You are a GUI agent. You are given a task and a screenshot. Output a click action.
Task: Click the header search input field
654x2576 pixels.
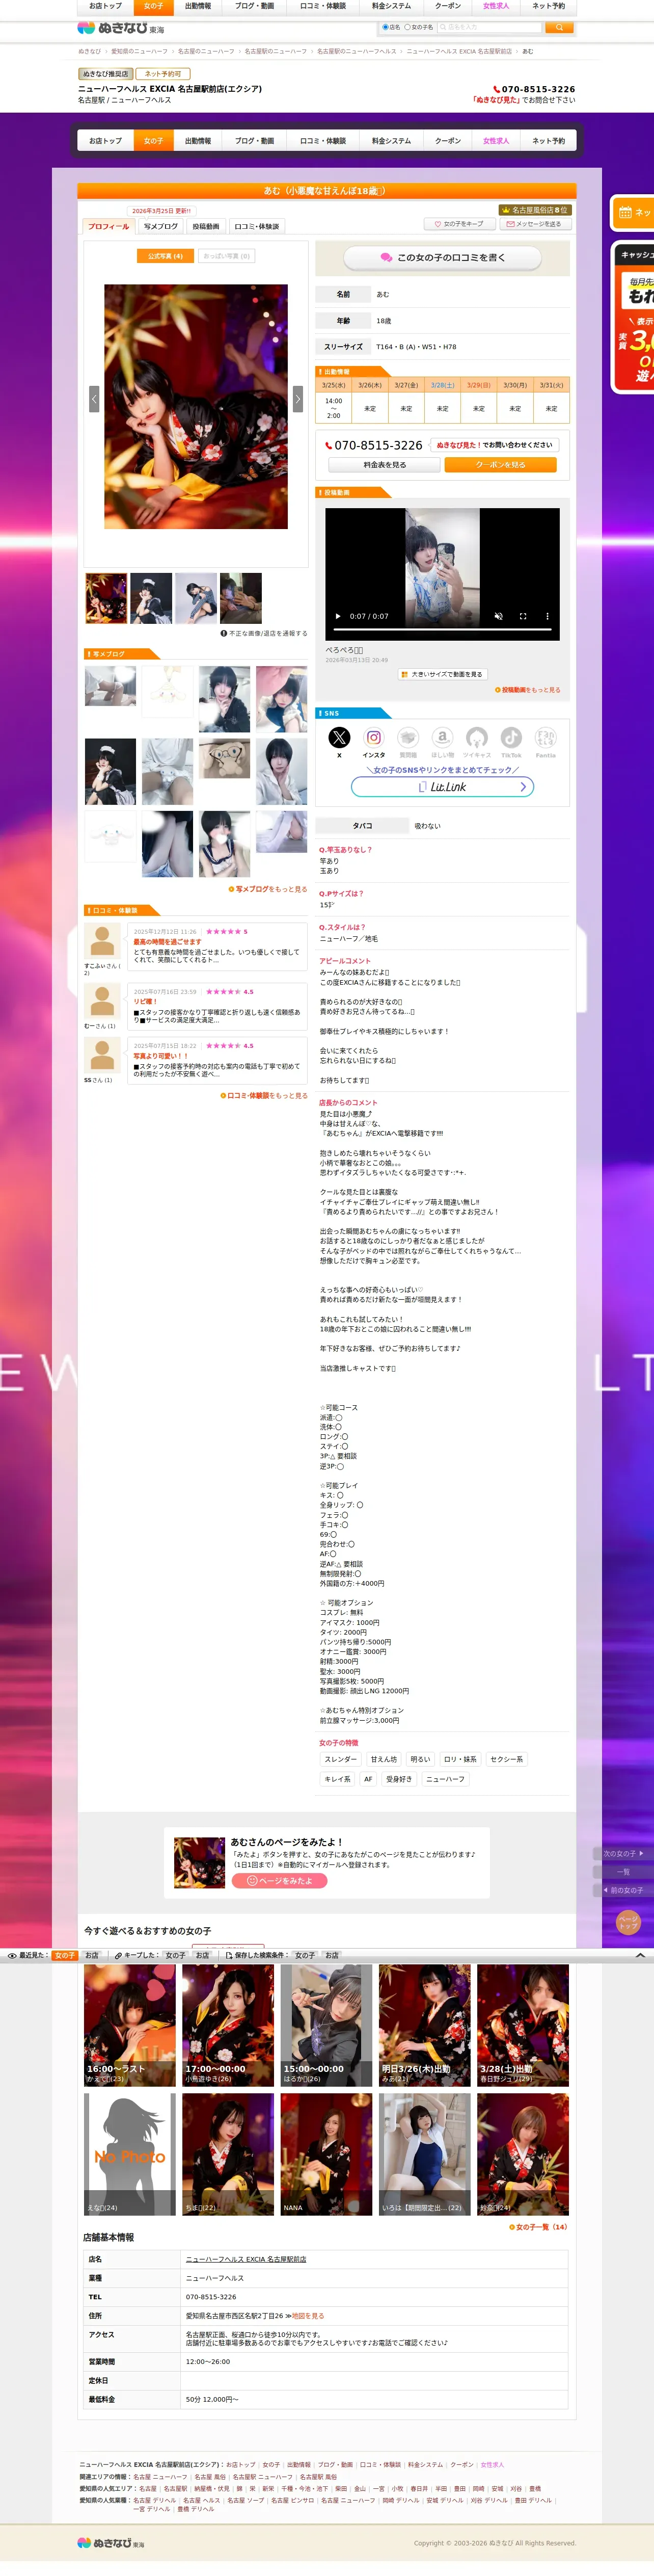491,27
